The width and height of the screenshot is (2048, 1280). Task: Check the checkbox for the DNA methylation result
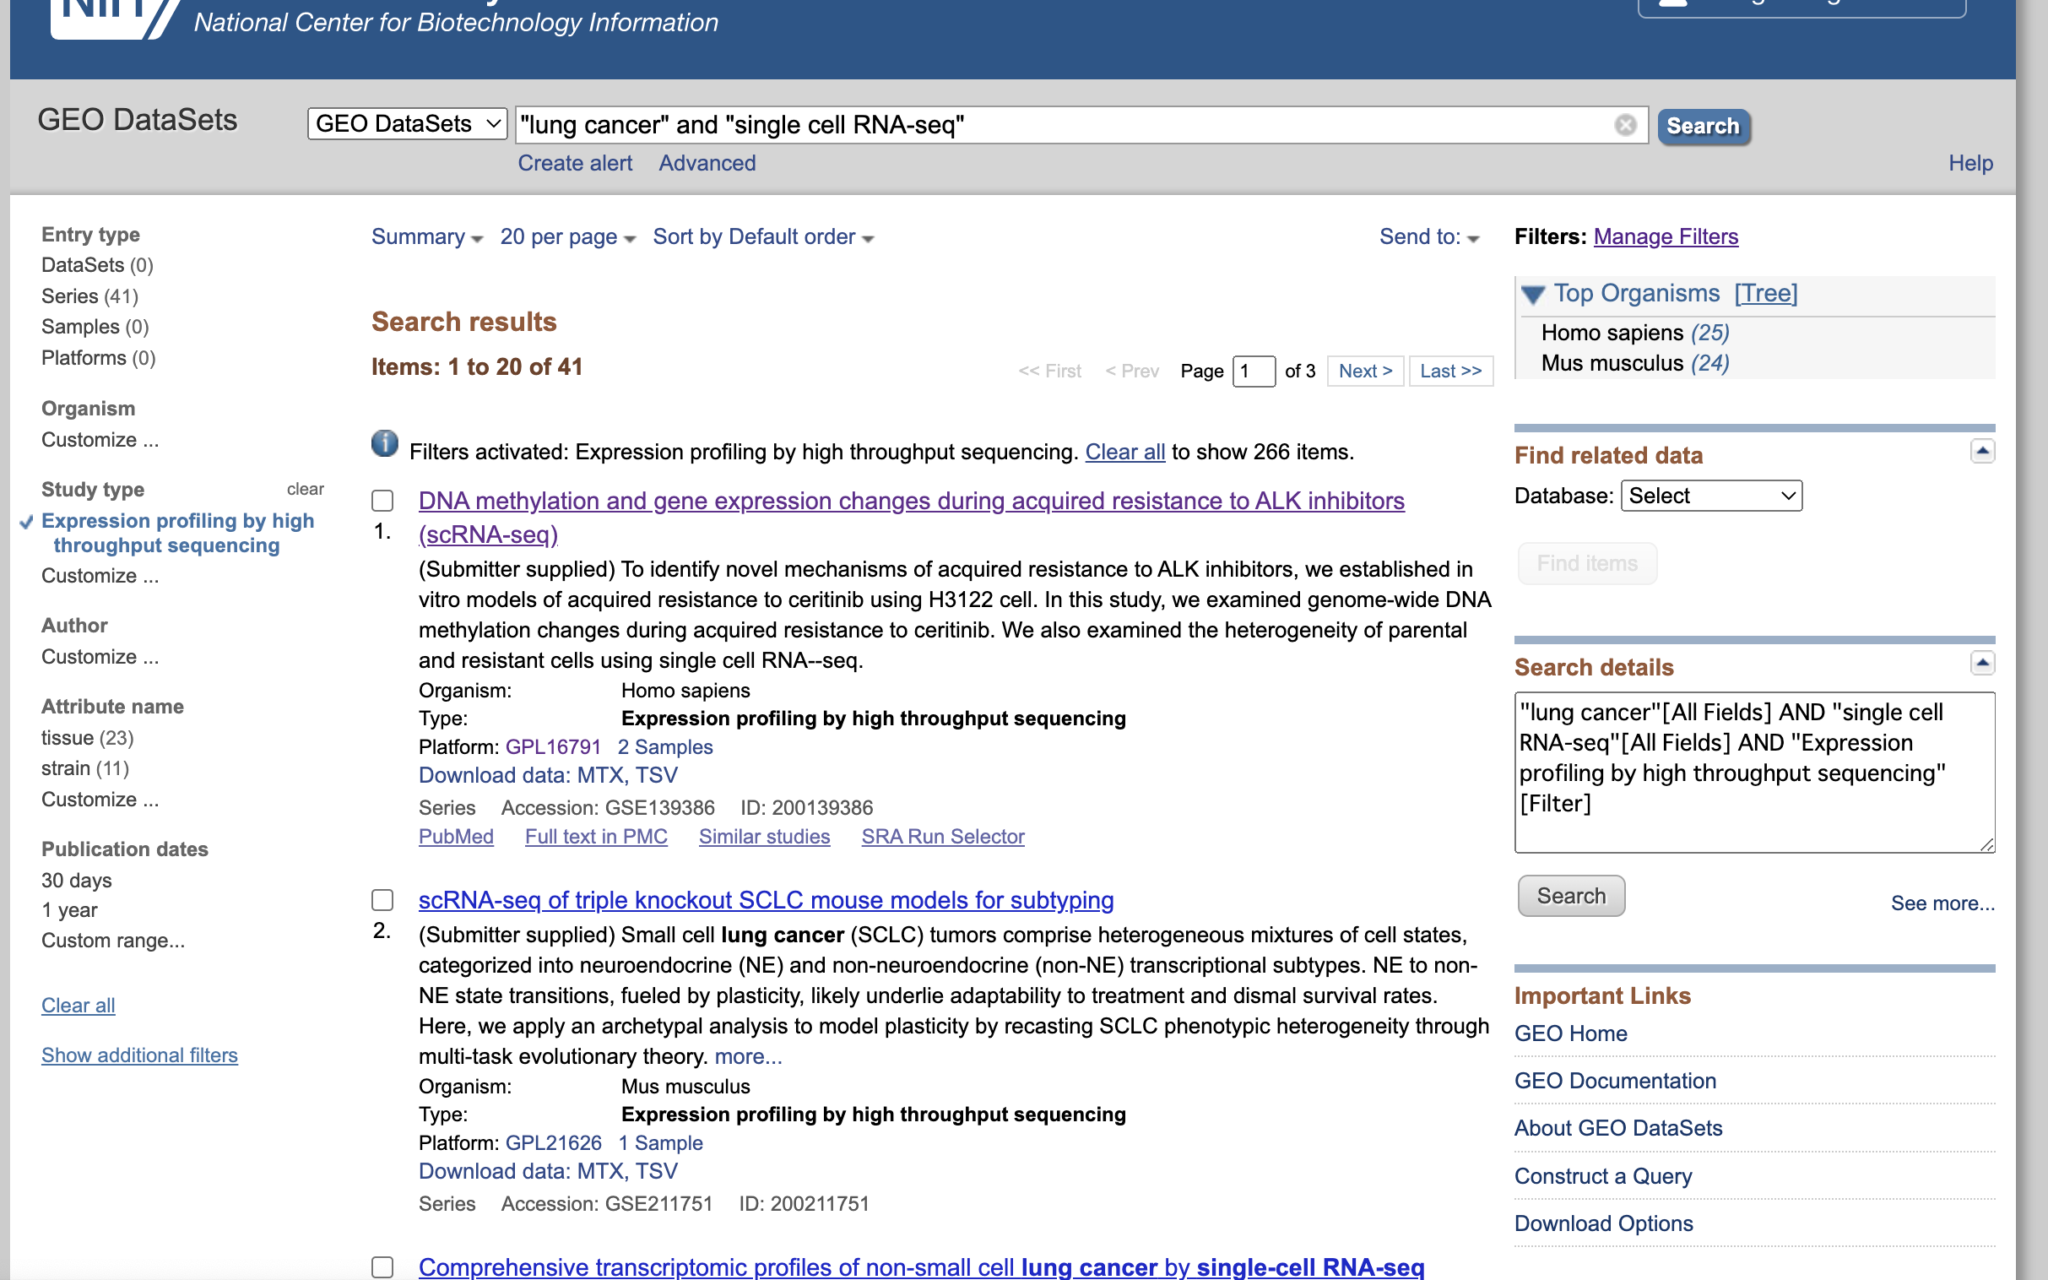tap(382, 499)
